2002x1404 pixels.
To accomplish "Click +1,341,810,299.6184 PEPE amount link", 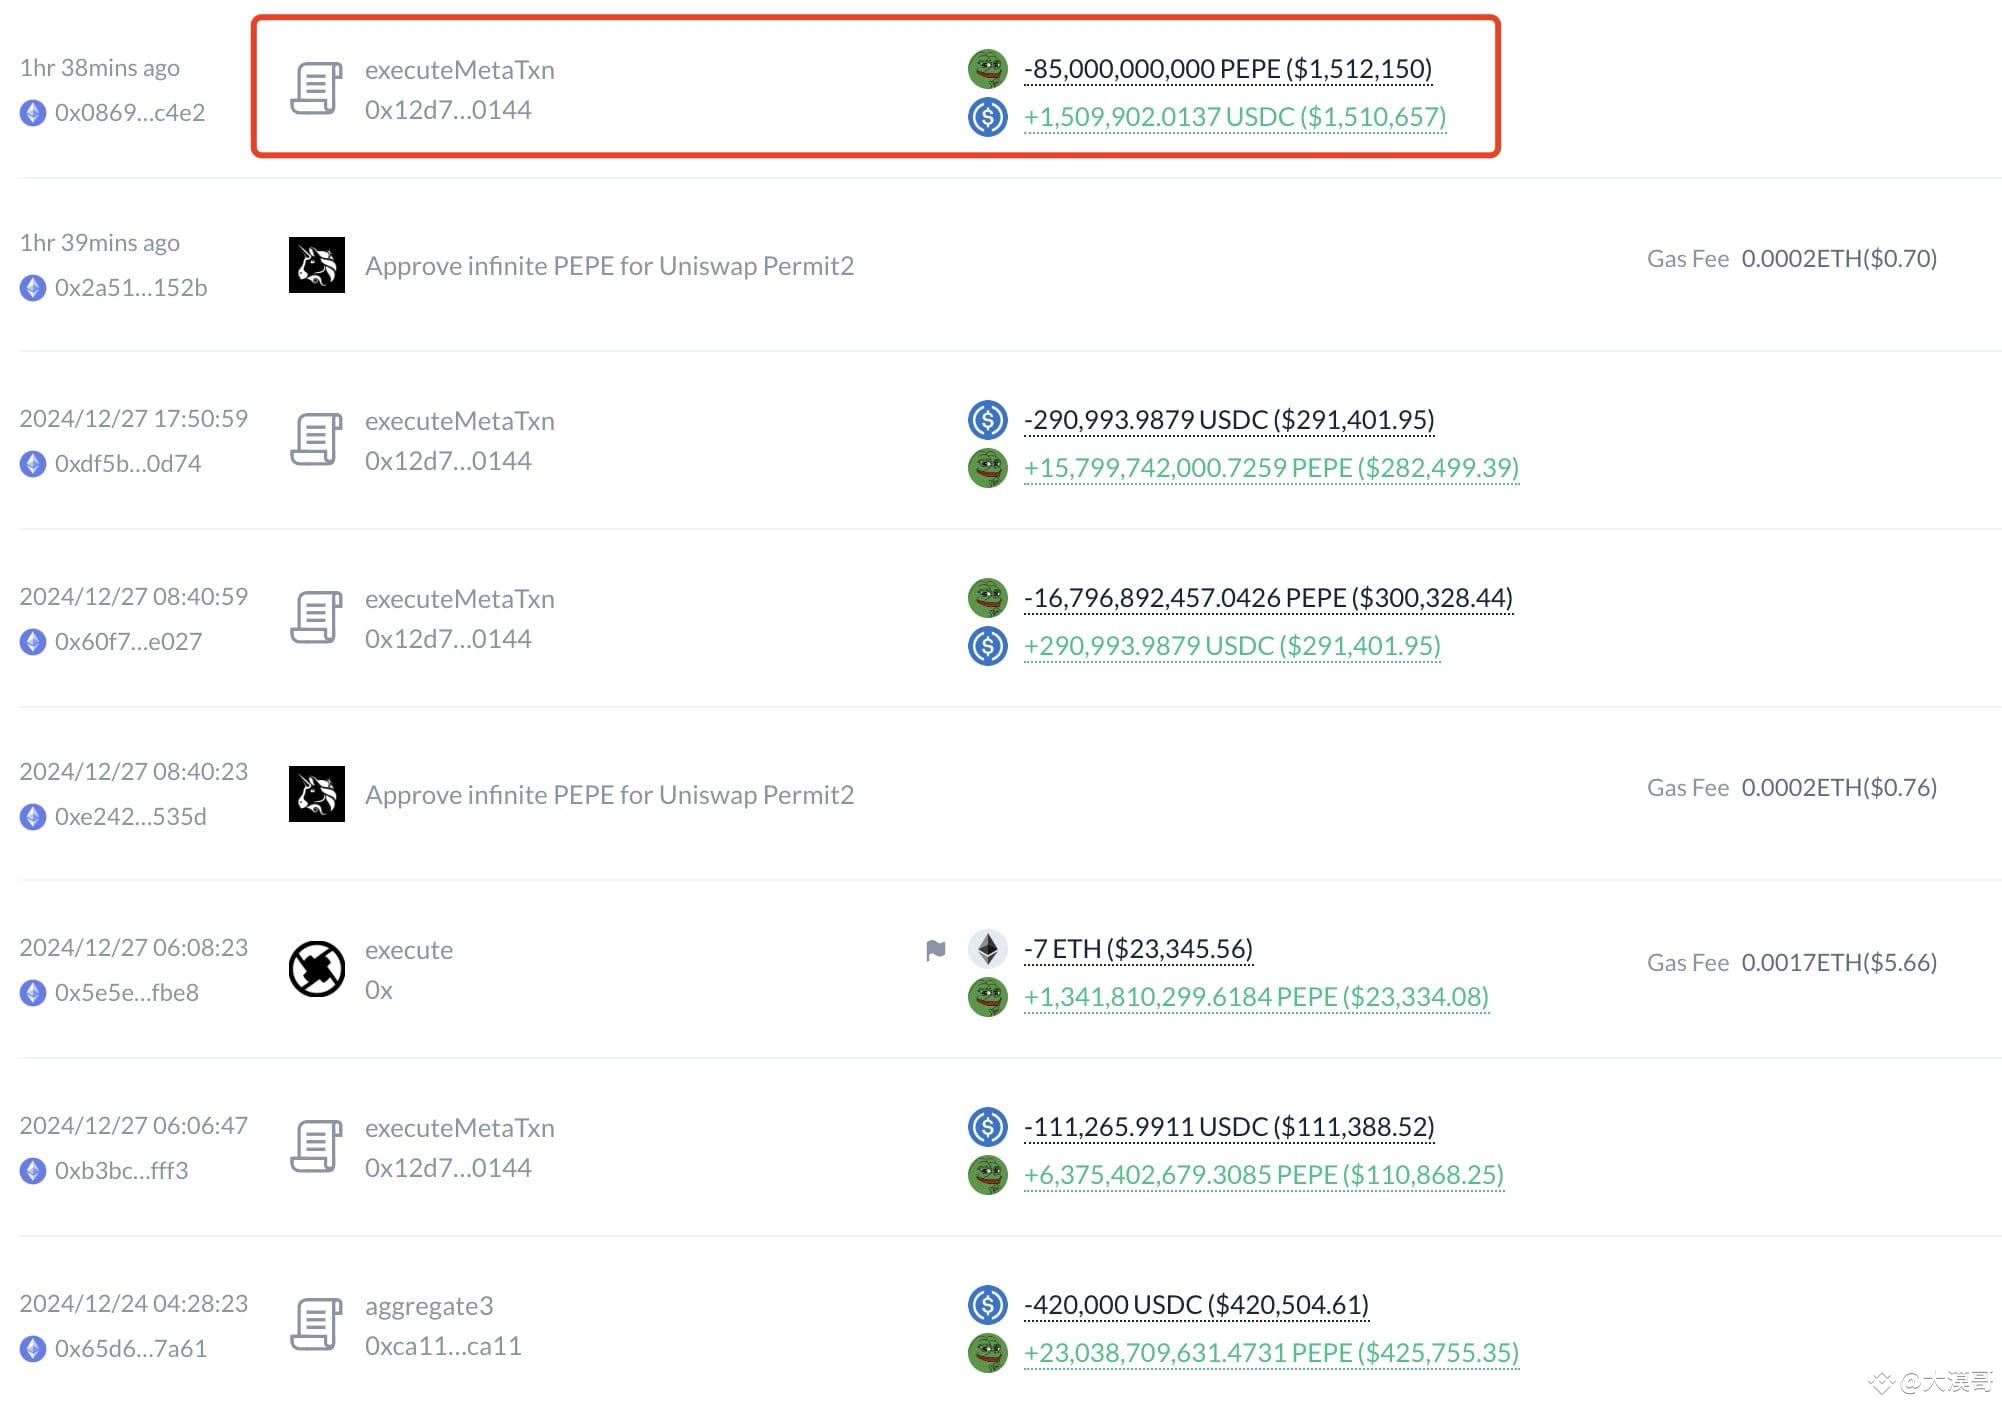I will (1255, 997).
